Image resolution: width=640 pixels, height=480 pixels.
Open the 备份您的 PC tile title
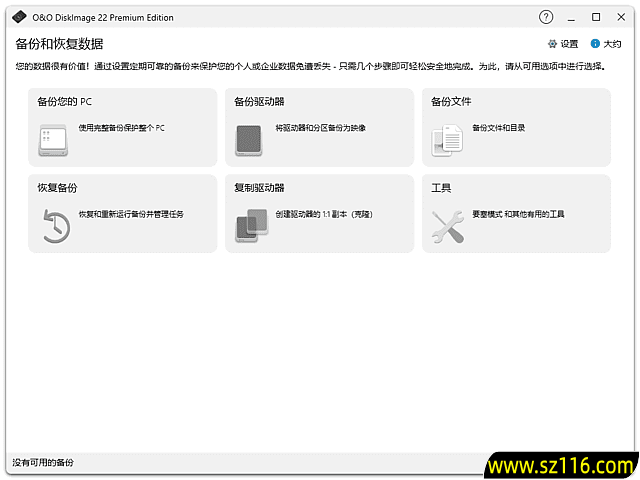click(65, 102)
